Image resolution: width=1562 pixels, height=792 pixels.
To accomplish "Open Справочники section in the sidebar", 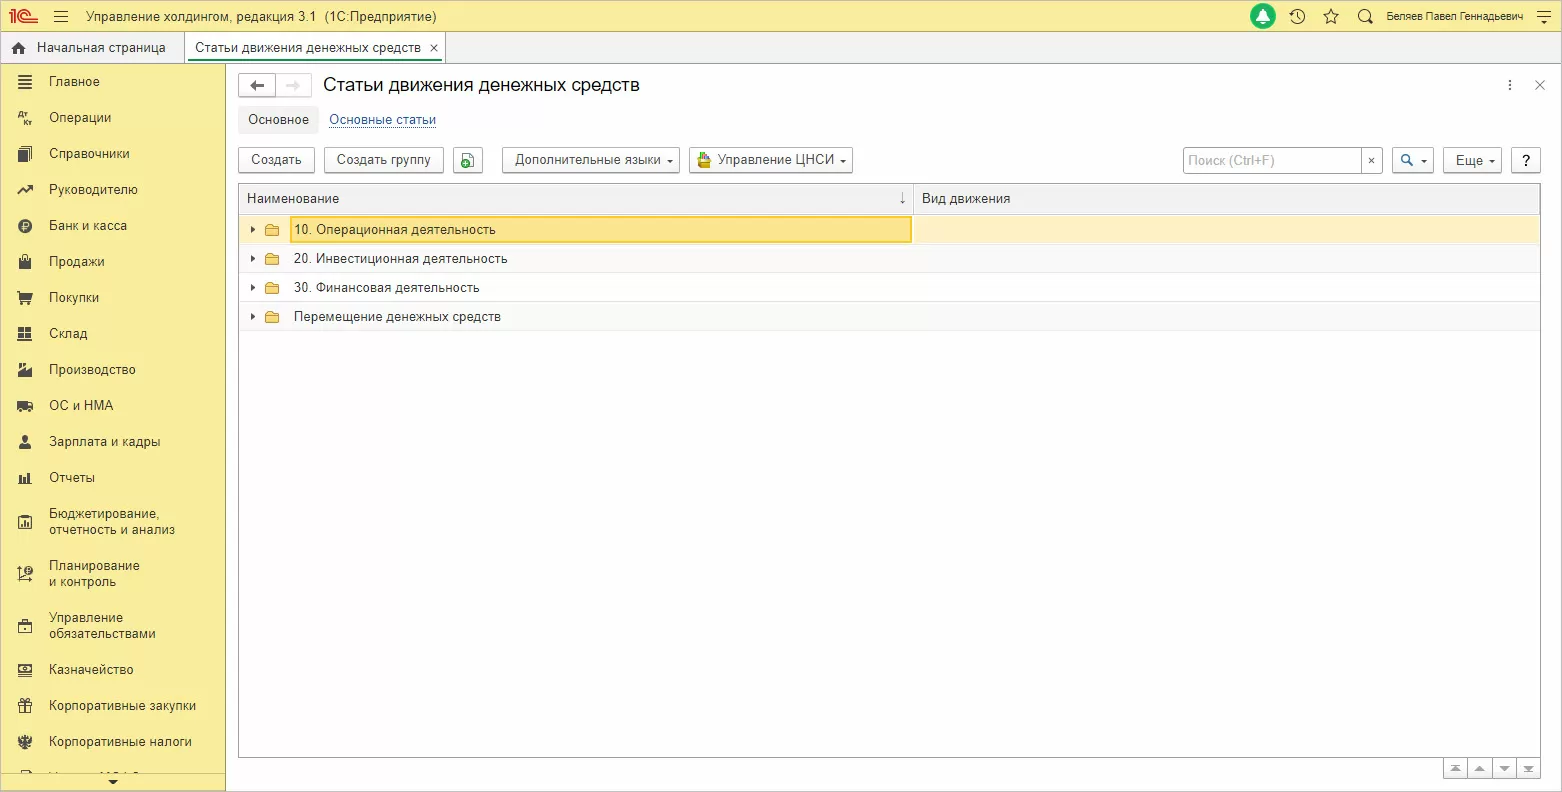I will pyautogui.click(x=89, y=154).
